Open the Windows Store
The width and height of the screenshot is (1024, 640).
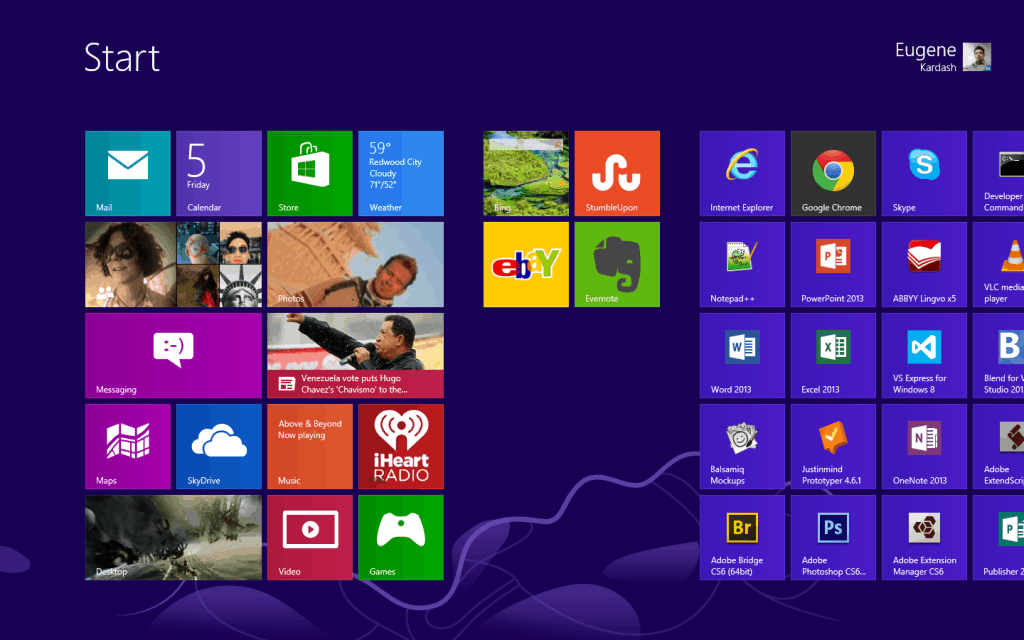pos(309,173)
